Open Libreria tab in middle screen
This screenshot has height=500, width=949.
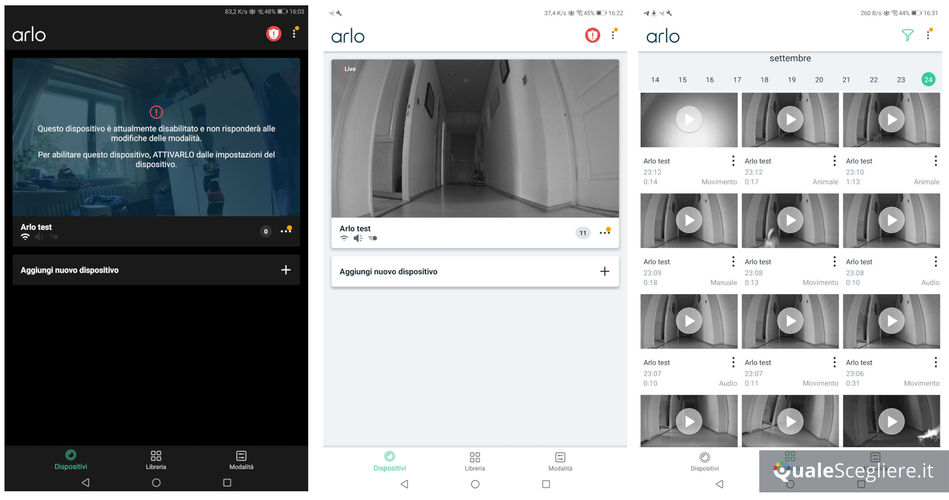(474, 461)
